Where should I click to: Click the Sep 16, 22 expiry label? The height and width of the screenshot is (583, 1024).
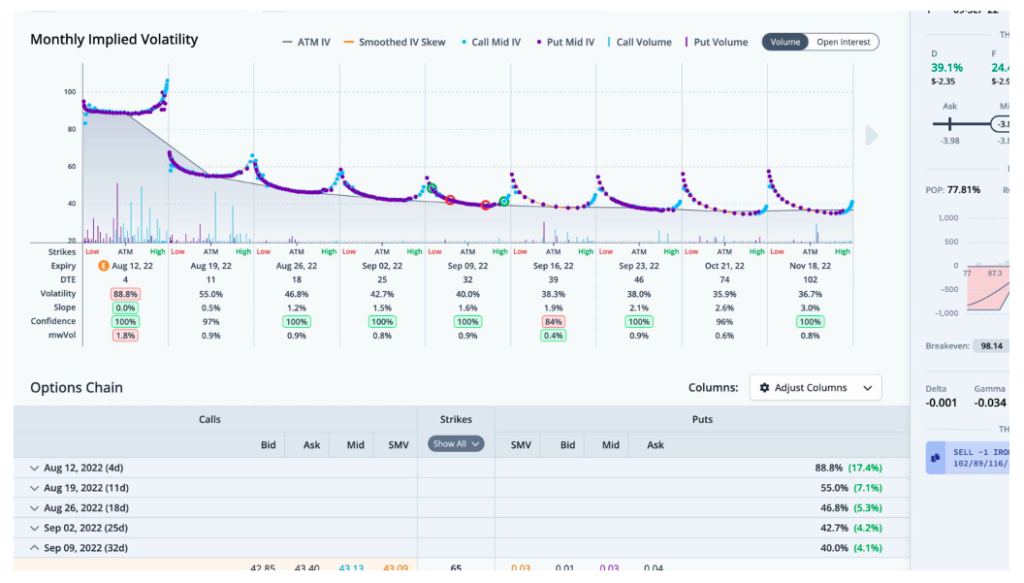click(553, 266)
